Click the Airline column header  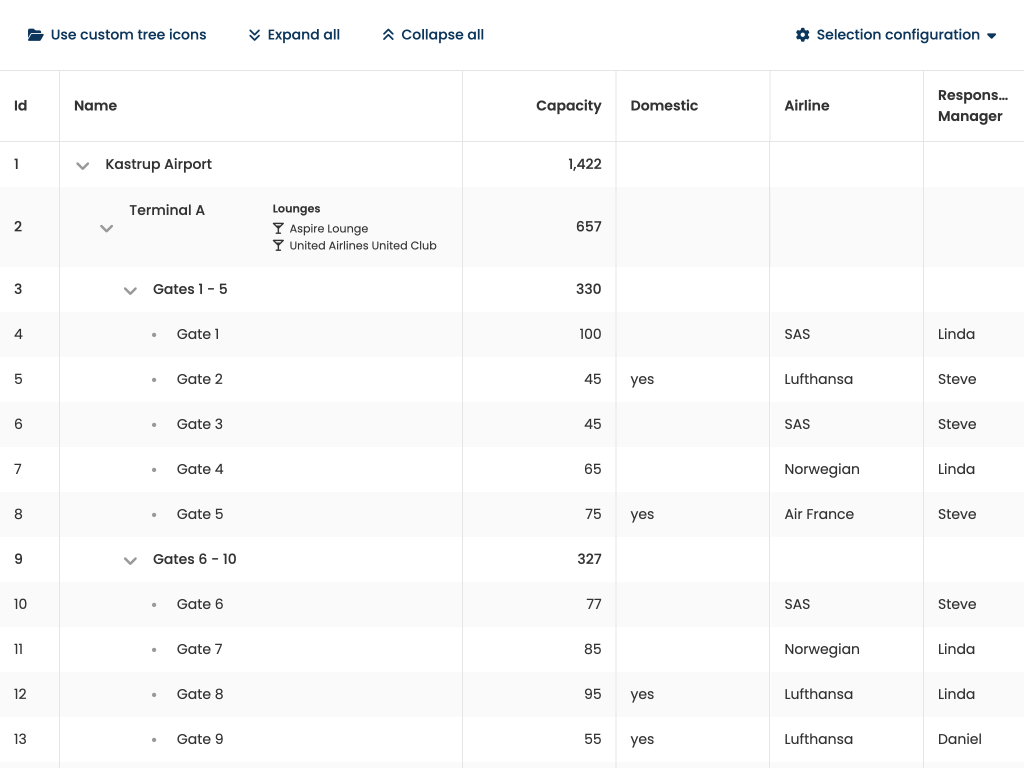(807, 106)
